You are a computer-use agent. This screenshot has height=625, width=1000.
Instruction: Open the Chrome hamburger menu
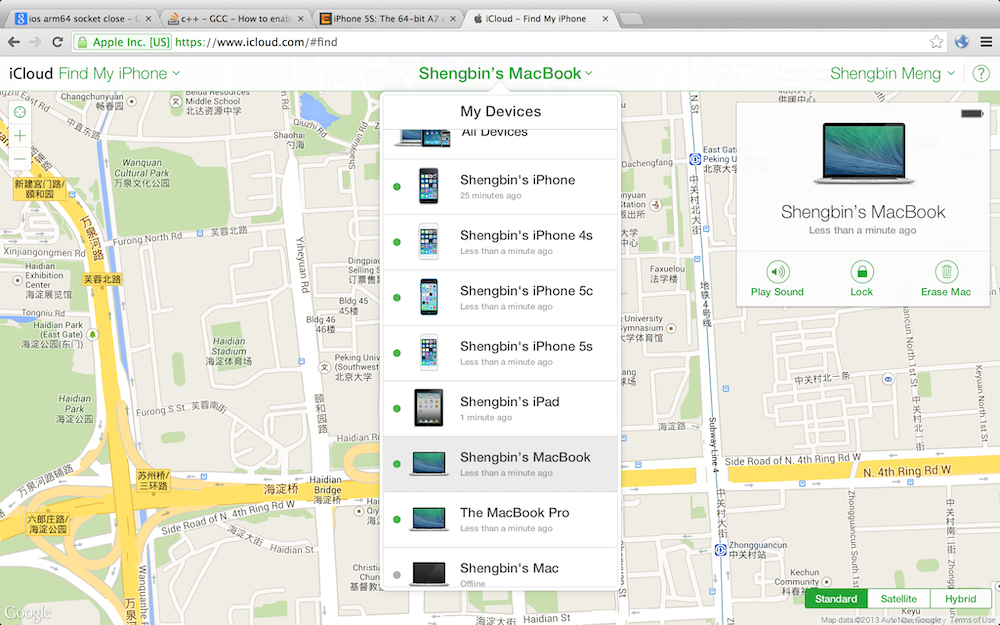click(986, 42)
